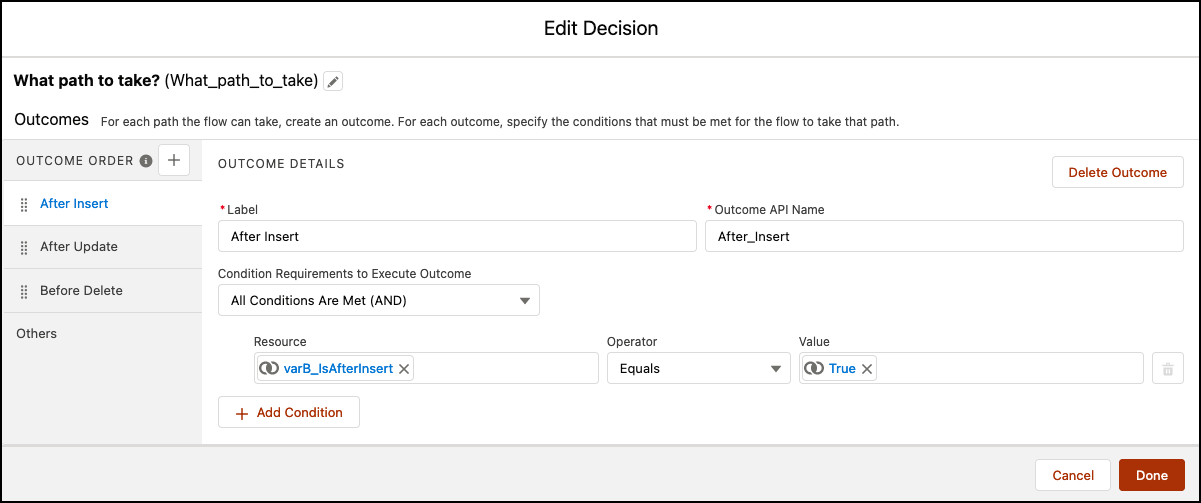Click the Delete Outcome button

[1117, 172]
